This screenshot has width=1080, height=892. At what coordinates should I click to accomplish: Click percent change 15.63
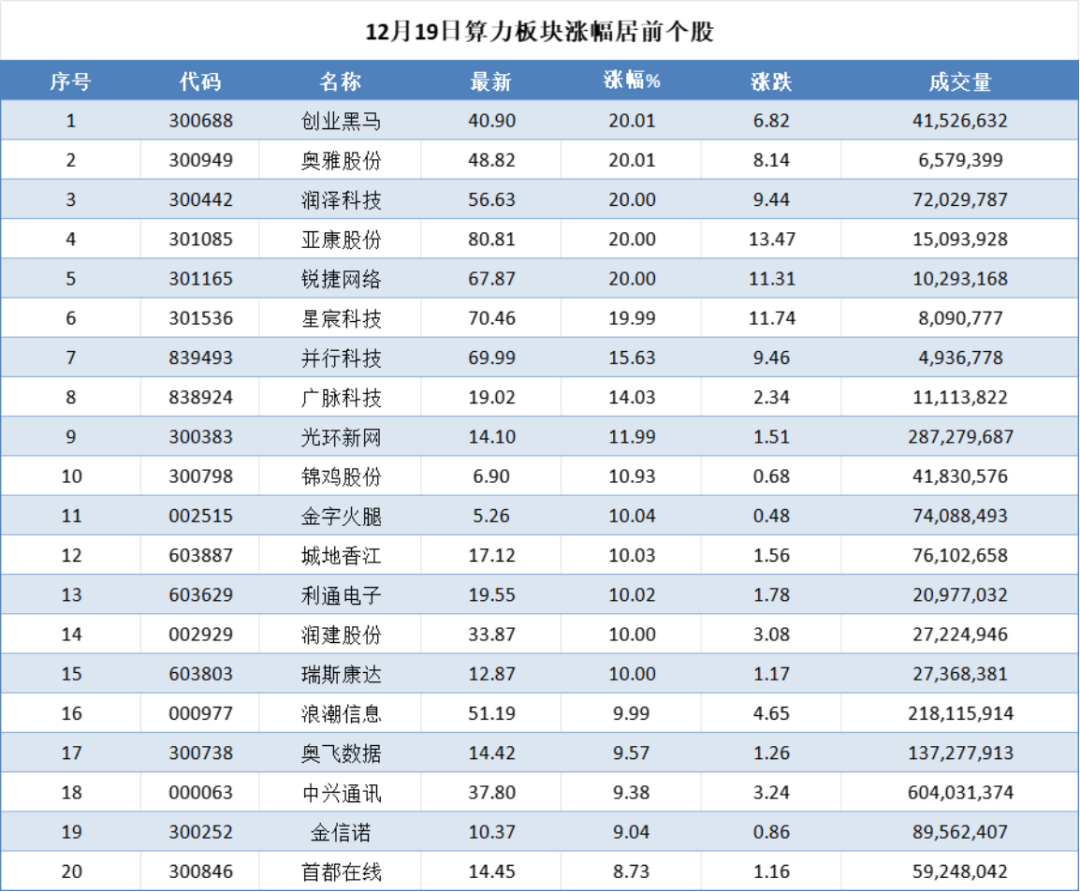pyautogui.click(x=632, y=357)
